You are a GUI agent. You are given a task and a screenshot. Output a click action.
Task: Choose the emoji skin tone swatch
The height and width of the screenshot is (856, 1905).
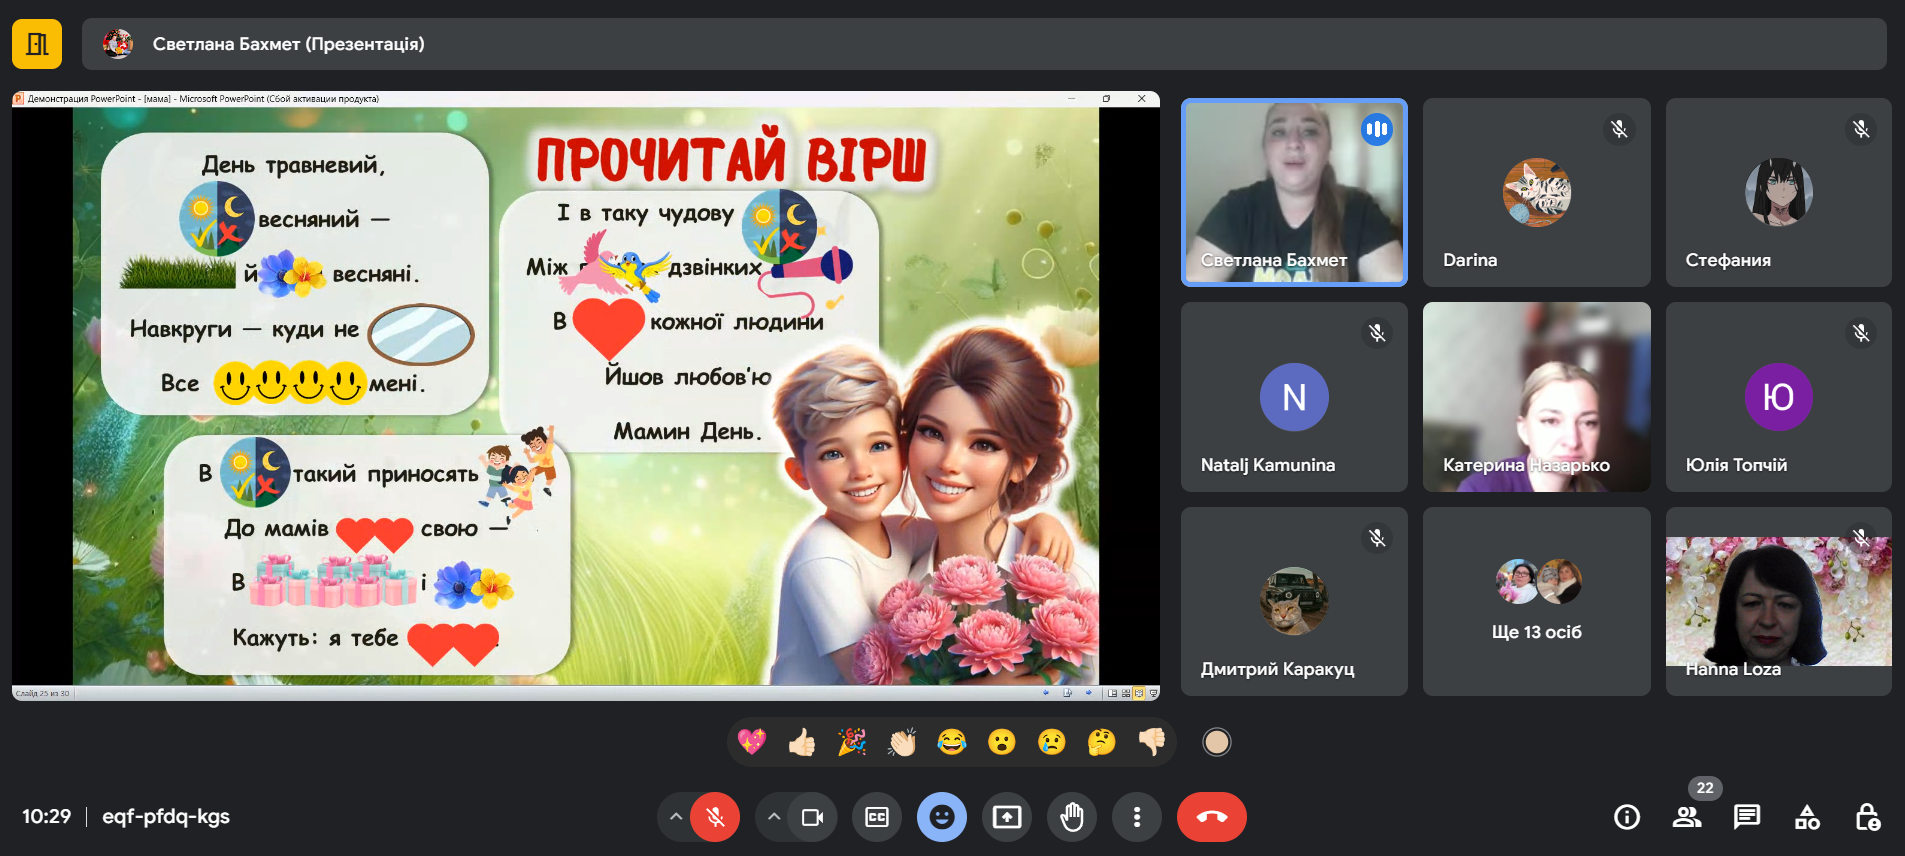pos(1216,742)
